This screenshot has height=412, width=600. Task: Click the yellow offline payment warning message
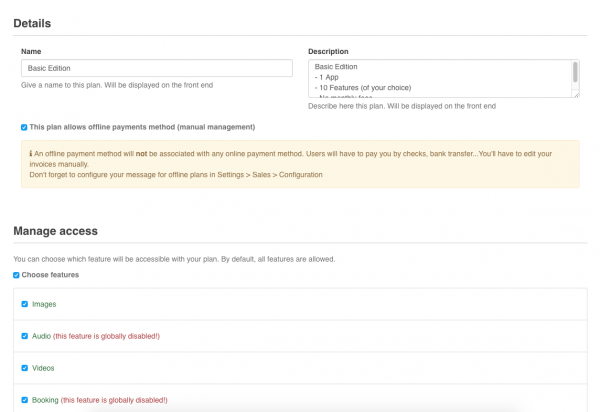[x=300, y=164]
